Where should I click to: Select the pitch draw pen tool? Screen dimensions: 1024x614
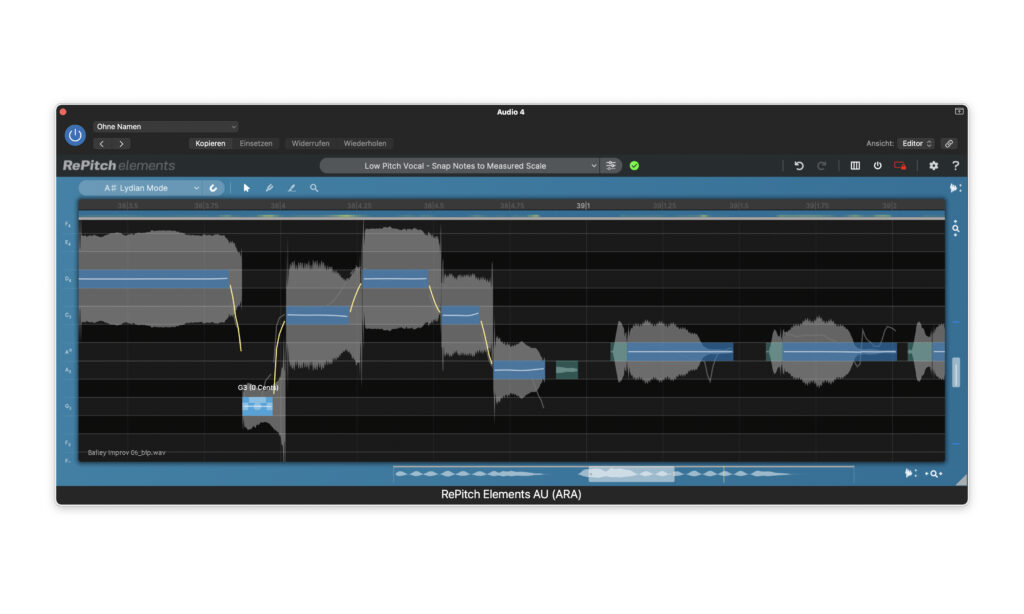click(x=269, y=188)
